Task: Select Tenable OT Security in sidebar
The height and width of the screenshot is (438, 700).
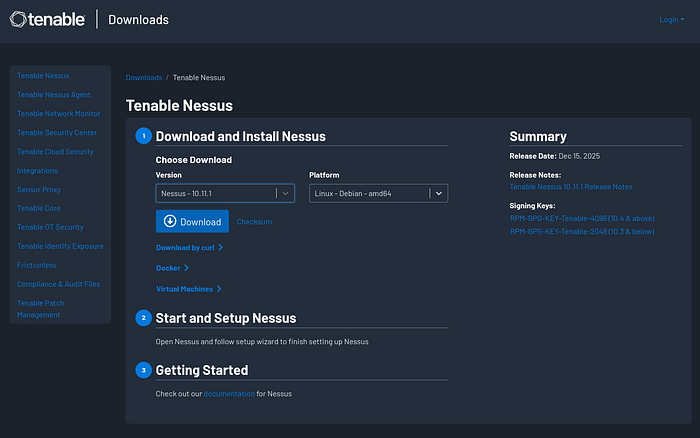Action: [x=50, y=227]
